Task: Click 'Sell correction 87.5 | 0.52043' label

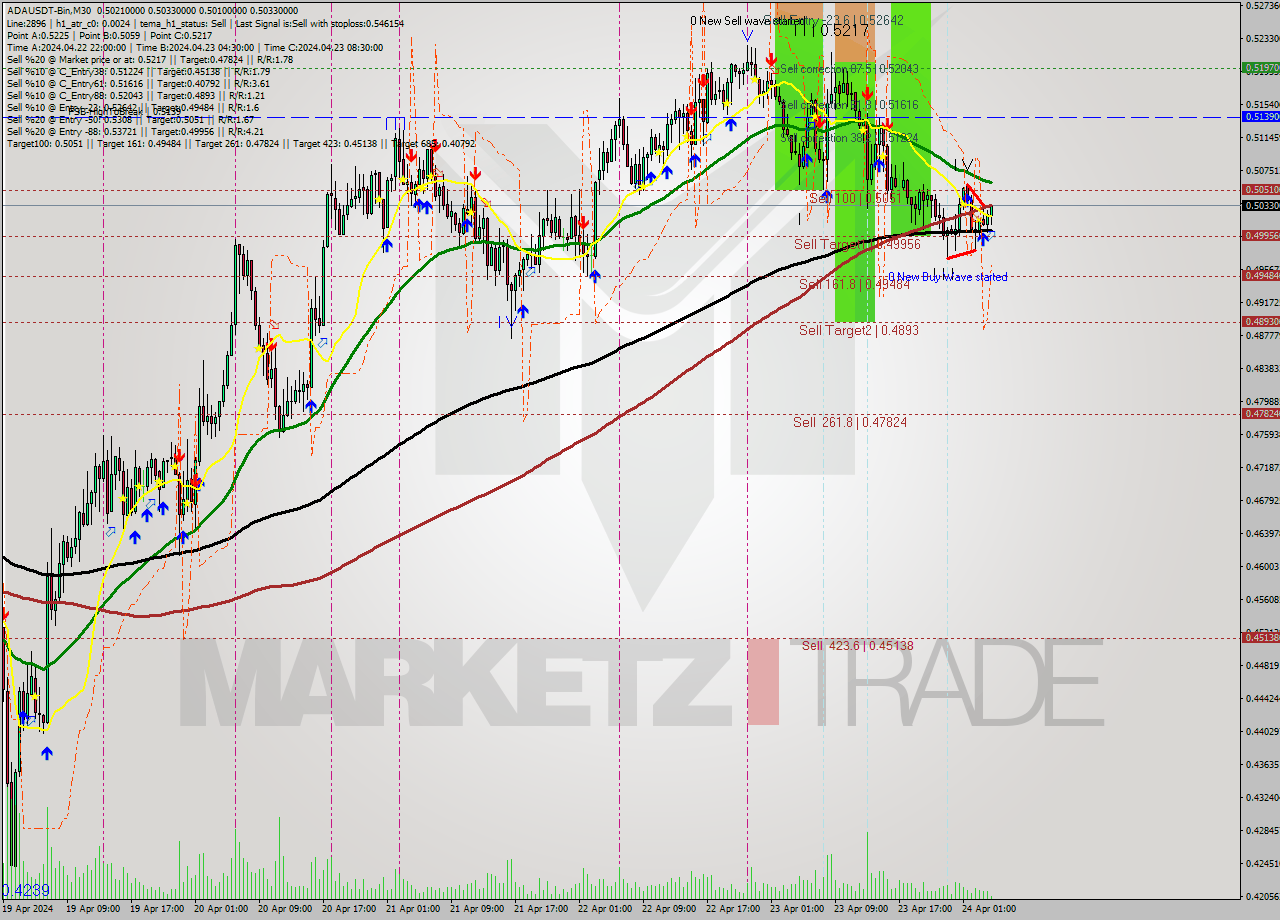Action: [x=848, y=68]
